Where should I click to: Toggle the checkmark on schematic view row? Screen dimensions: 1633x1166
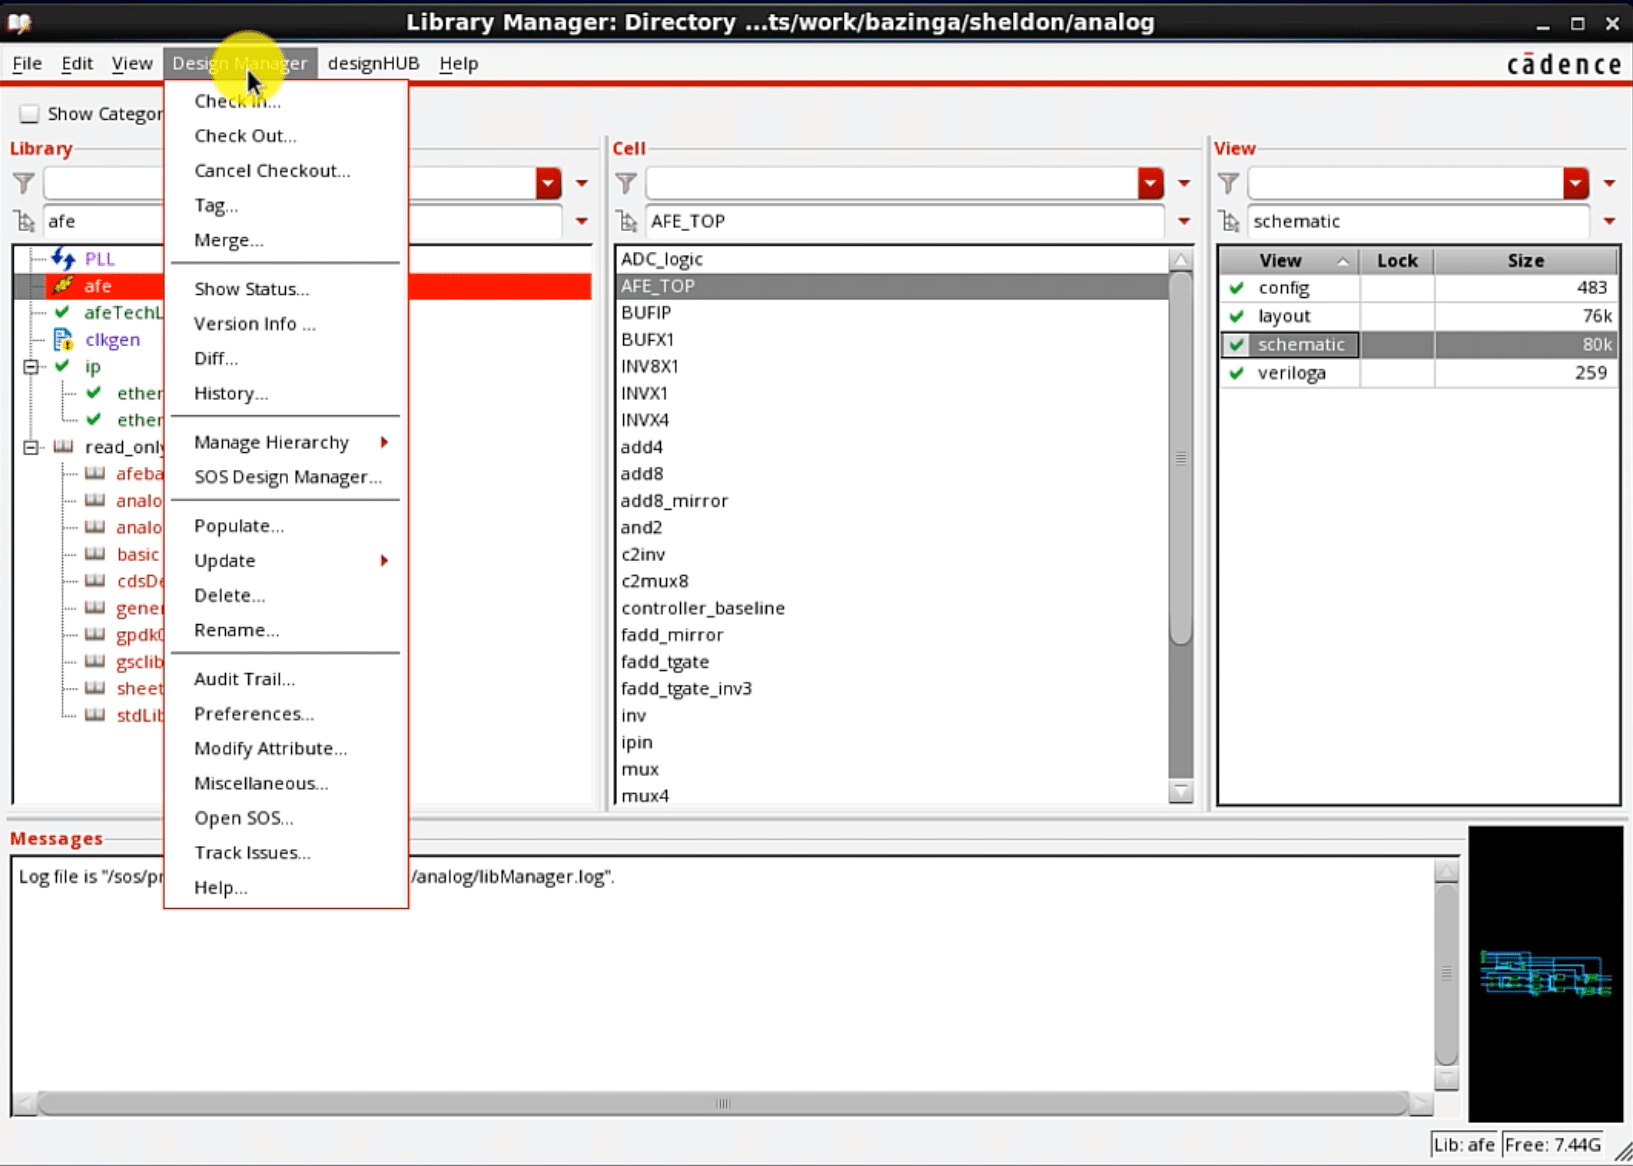click(x=1237, y=345)
